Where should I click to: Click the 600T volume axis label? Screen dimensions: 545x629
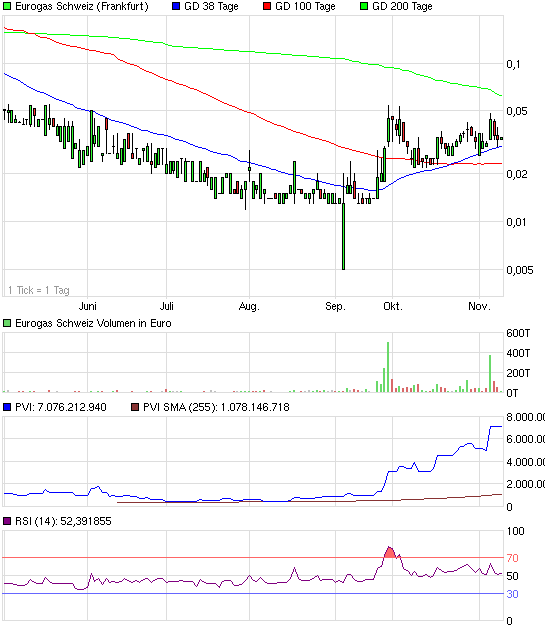click(x=518, y=333)
